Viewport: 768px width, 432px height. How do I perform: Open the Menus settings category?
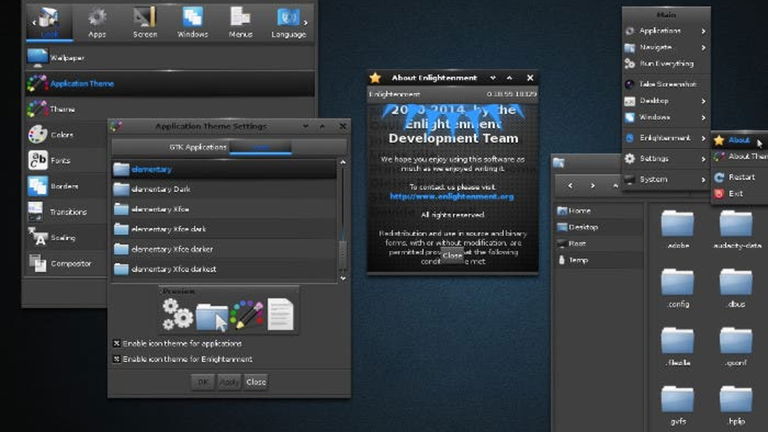point(240,23)
